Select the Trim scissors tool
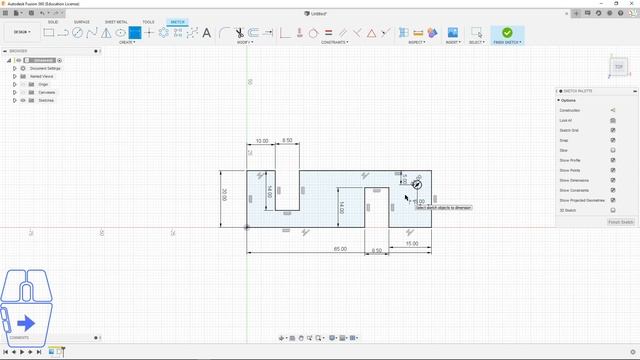This screenshot has width=640, height=360. click(x=239, y=33)
